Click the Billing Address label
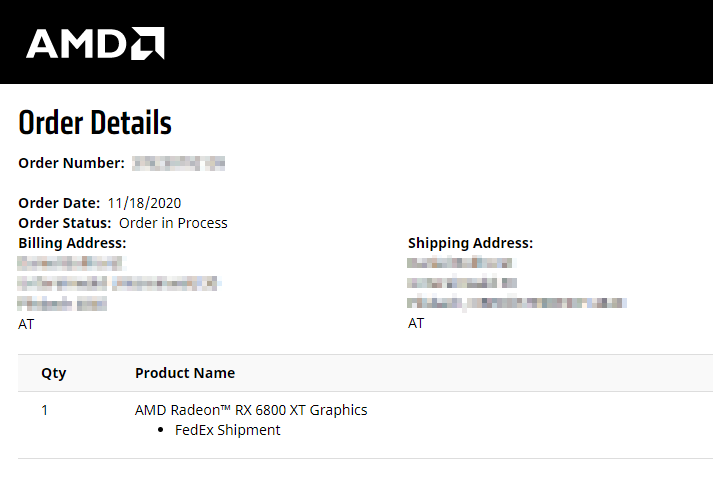Viewport: 713px width, 493px height. click(72, 243)
